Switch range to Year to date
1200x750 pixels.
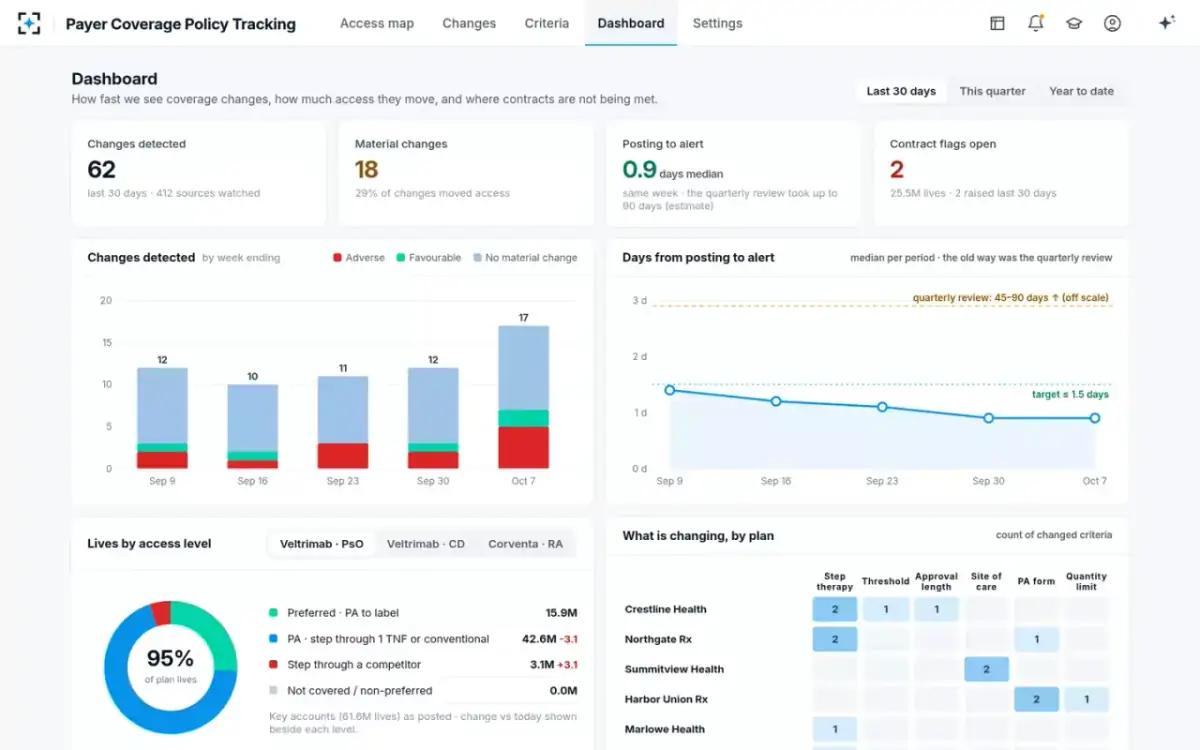1081,91
